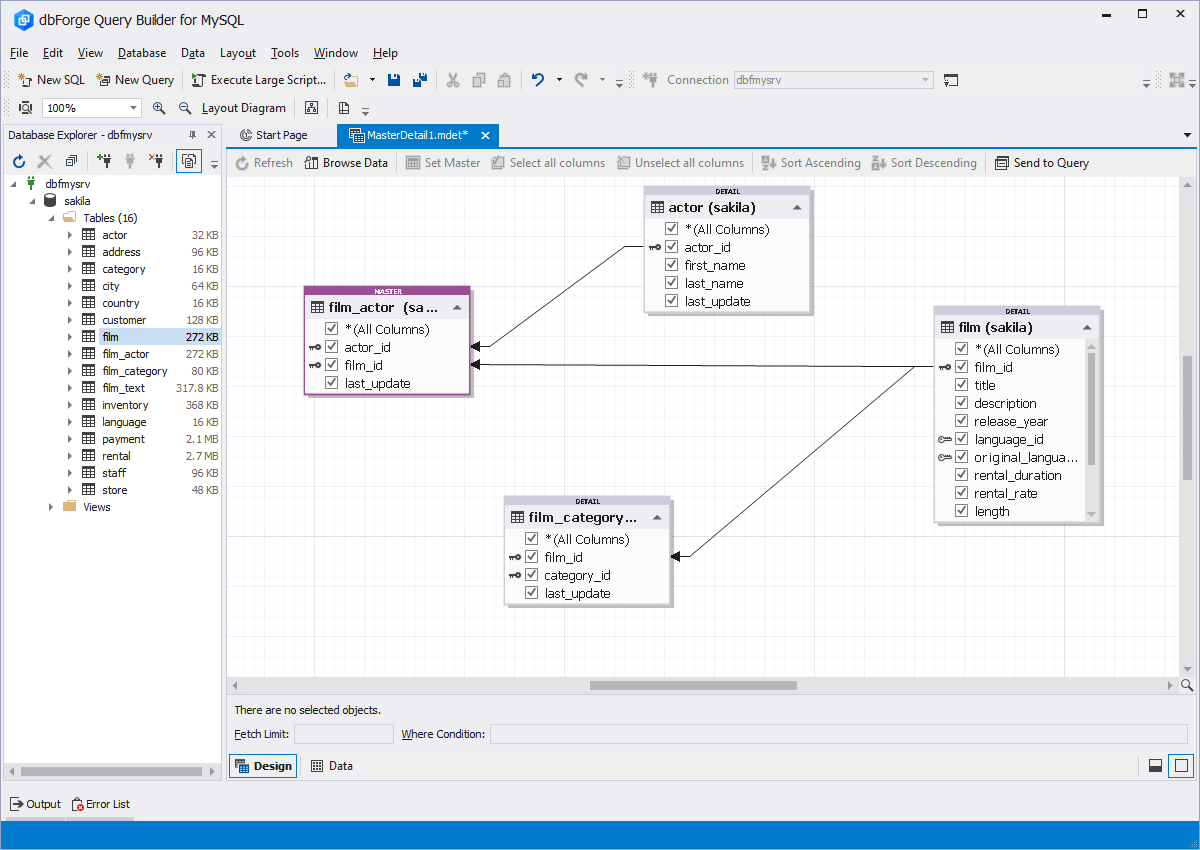The width and height of the screenshot is (1200, 850).
Task: Click the diagram horizontal scrollbar thumb
Action: coord(693,685)
